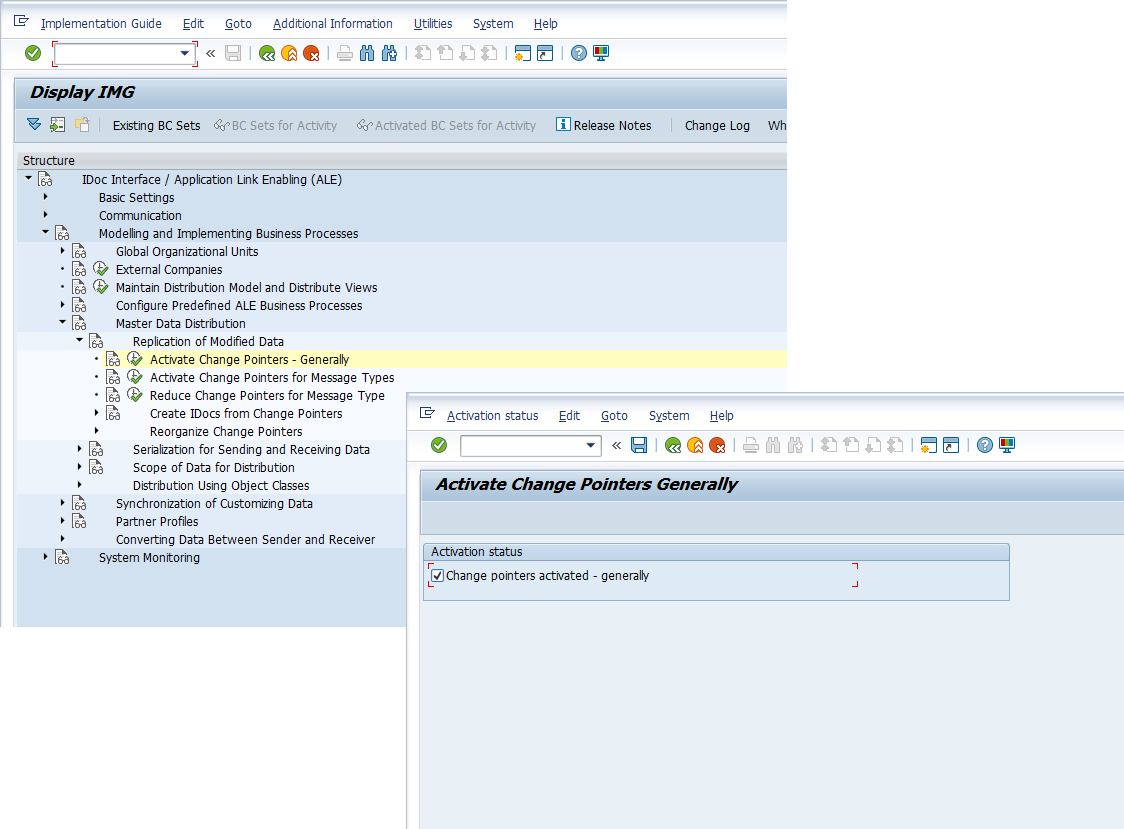Screen dimensions: 1124x829
Task: Execute the IMG activity for Activate Change Pointers - Generally
Action: coord(135,359)
